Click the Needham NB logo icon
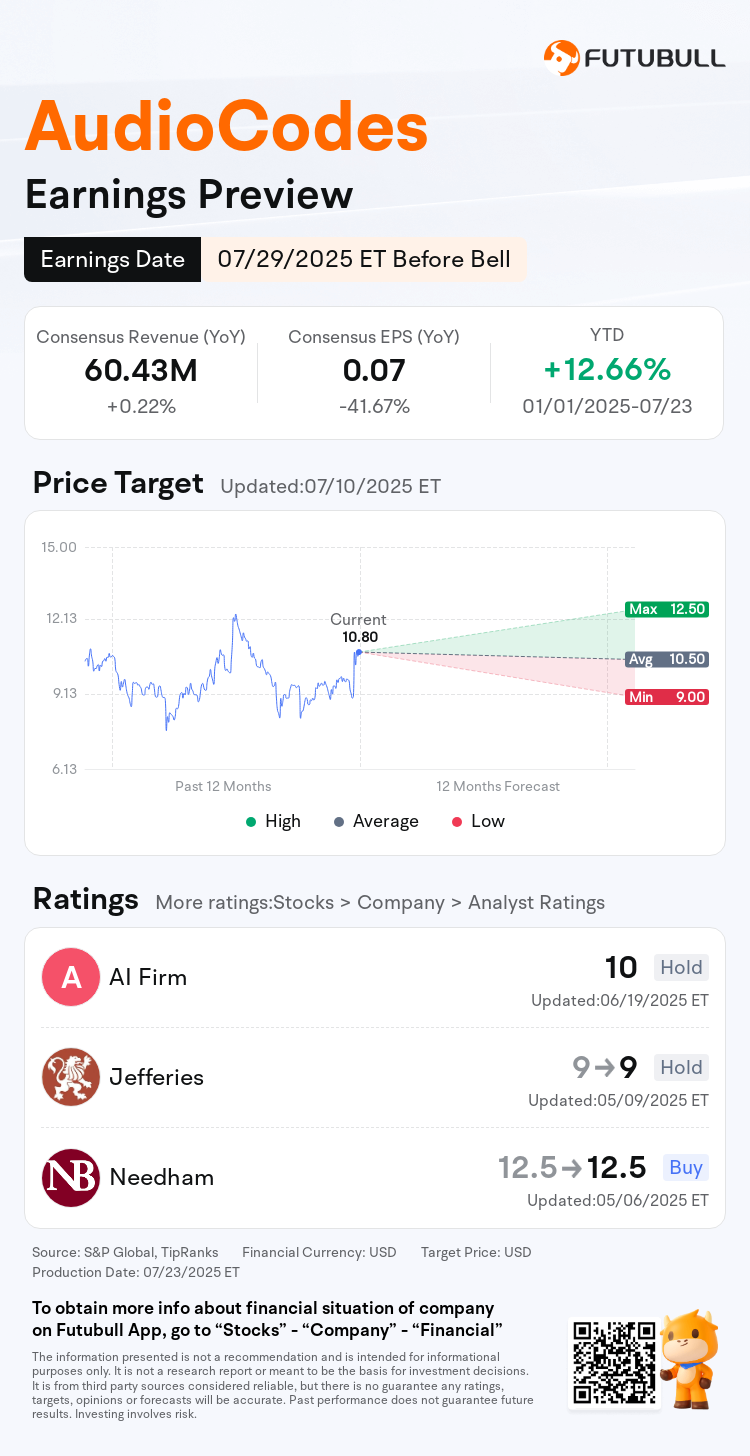This screenshot has width=750, height=1456. point(71,1177)
